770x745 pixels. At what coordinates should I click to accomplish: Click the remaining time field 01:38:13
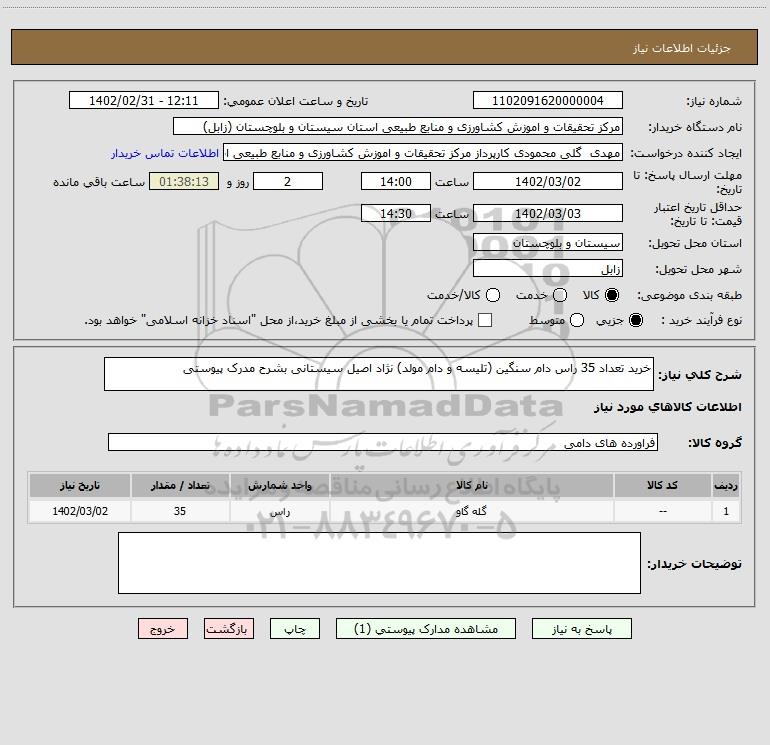(184, 181)
